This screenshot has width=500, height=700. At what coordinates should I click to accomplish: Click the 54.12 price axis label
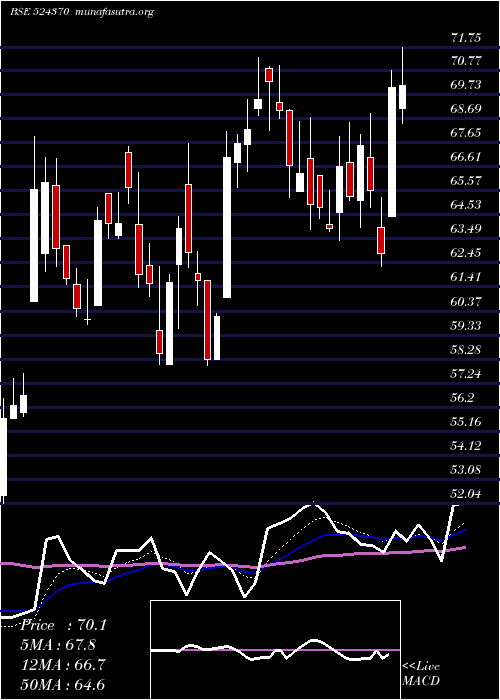click(466, 446)
